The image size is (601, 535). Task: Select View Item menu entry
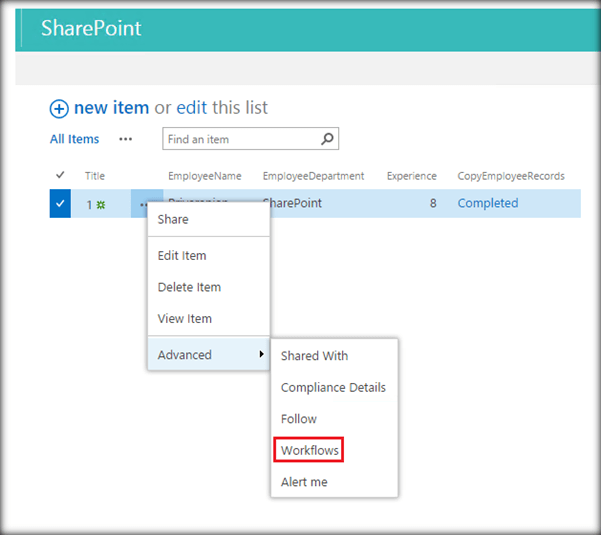tap(185, 319)
